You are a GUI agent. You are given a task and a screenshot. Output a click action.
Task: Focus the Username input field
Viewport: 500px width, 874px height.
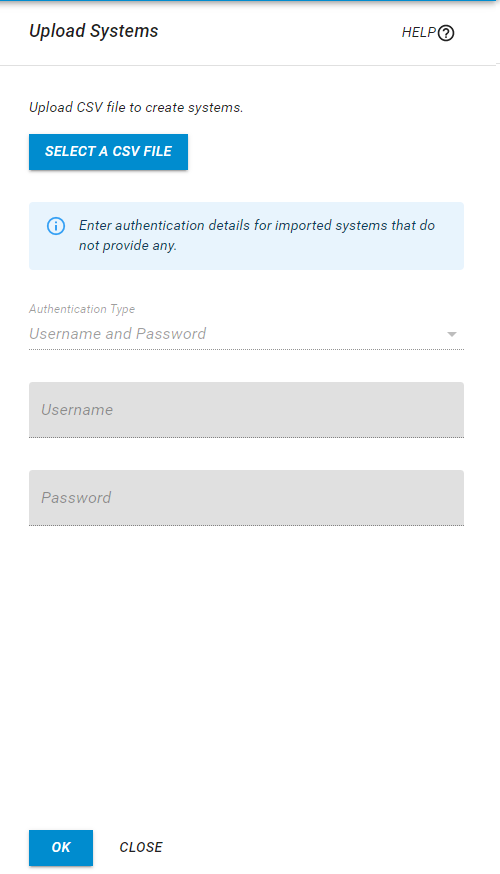(246, 410)
